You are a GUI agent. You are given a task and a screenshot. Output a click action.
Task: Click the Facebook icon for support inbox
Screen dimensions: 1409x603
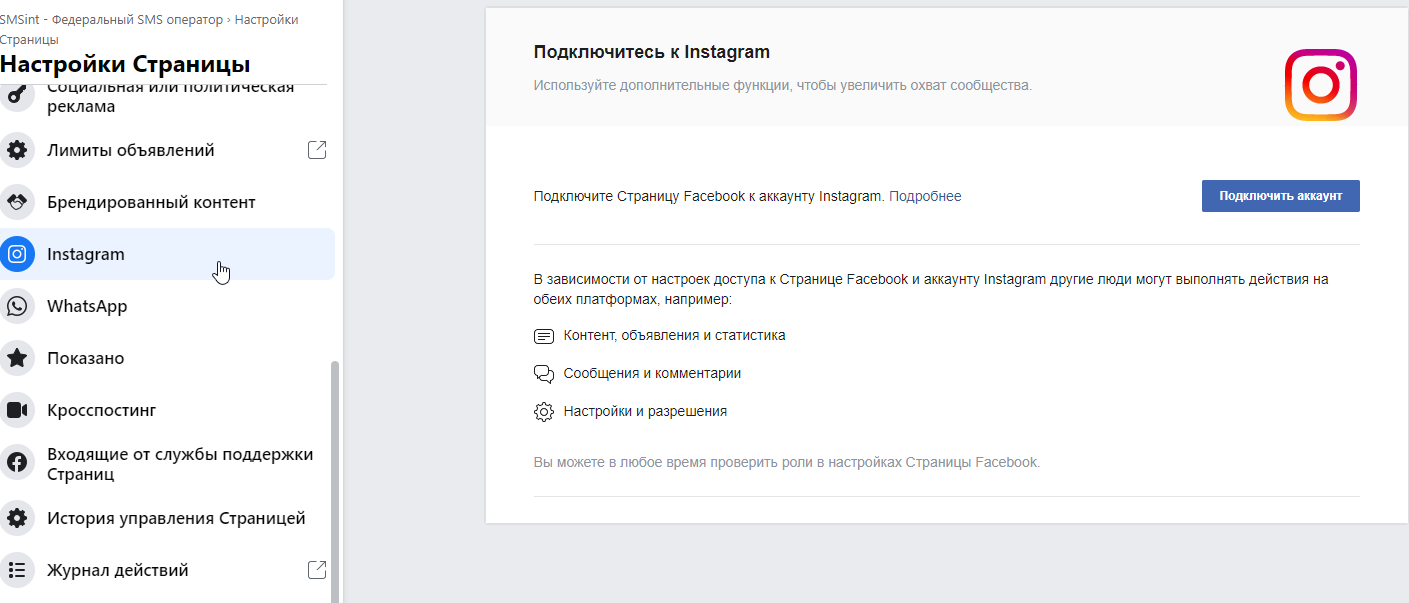point(16,462)
